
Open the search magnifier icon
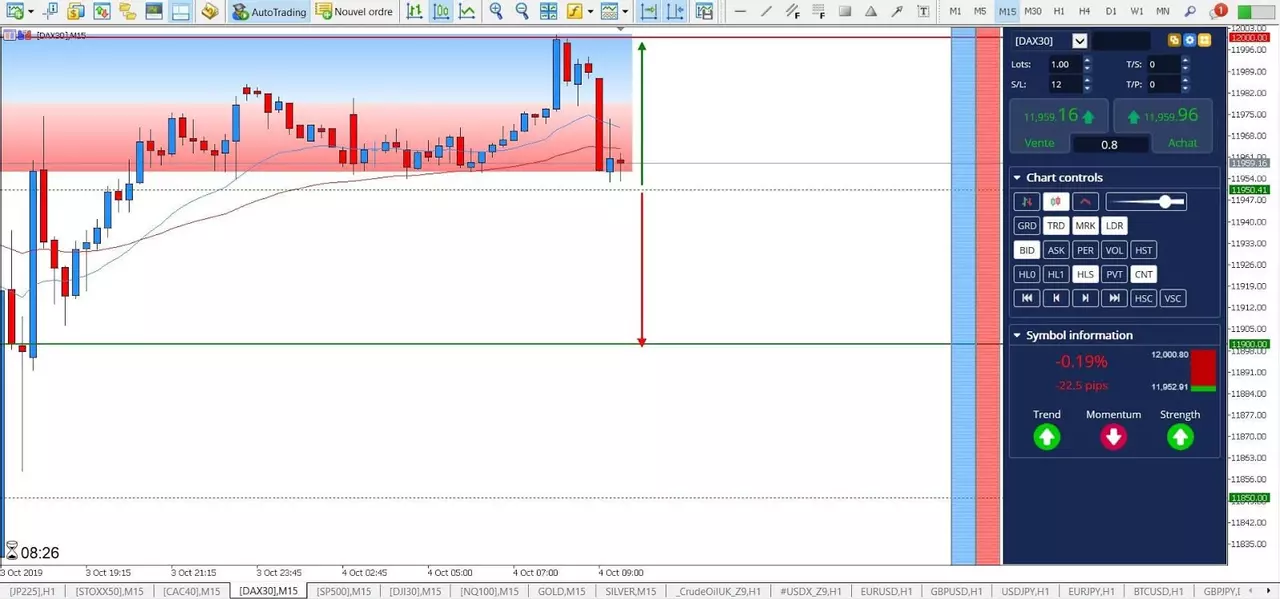pos(1190,11)
